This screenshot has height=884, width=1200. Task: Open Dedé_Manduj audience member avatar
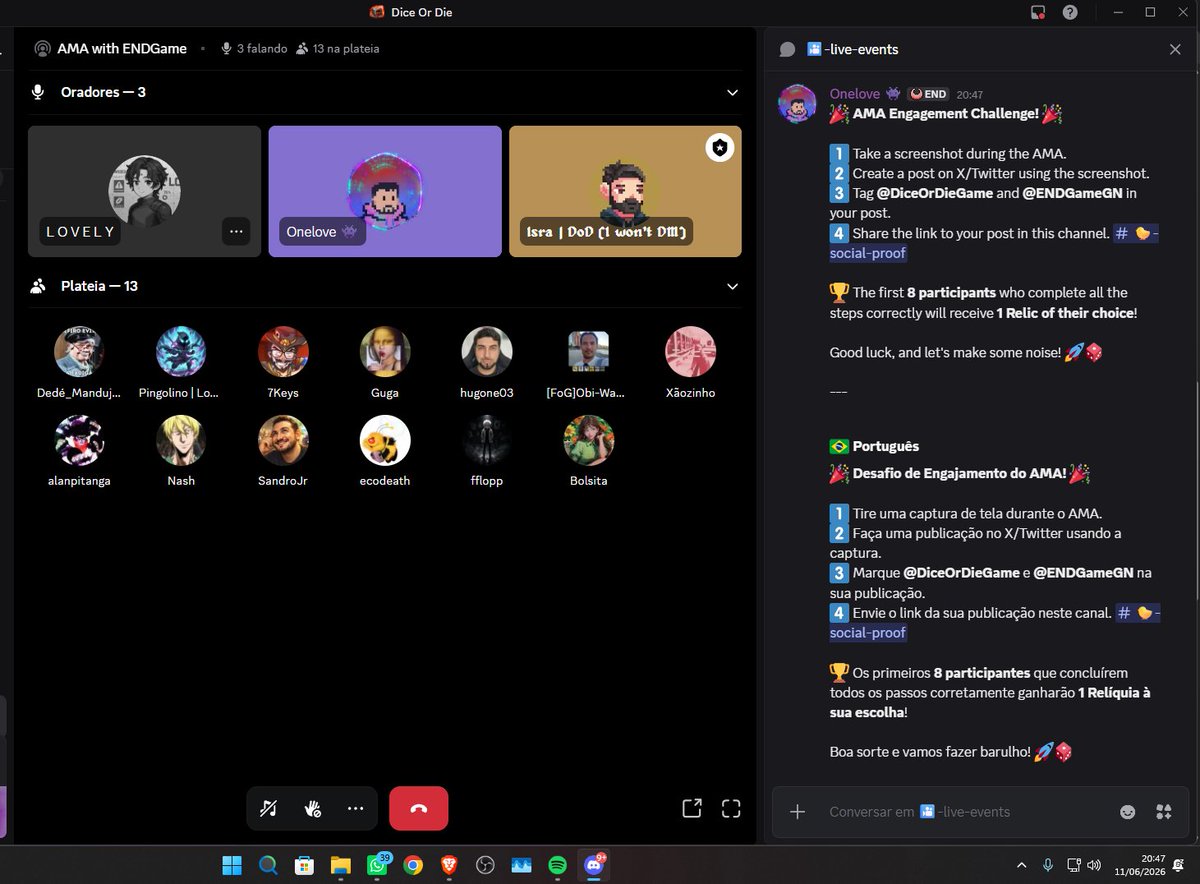pyautogui.click(x=79, y=352)
